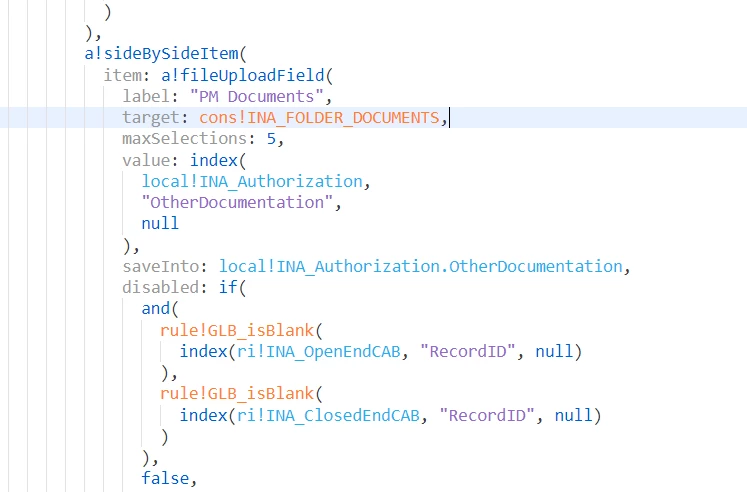Click the target parameter keyword
The image size is (747, 492).
(x=151, y=118)
